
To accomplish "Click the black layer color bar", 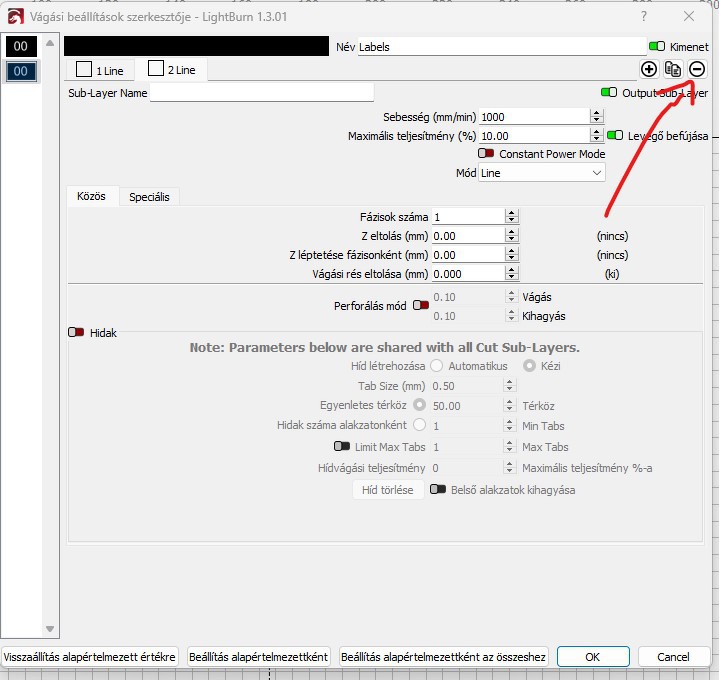I will [x=196, y=46].
